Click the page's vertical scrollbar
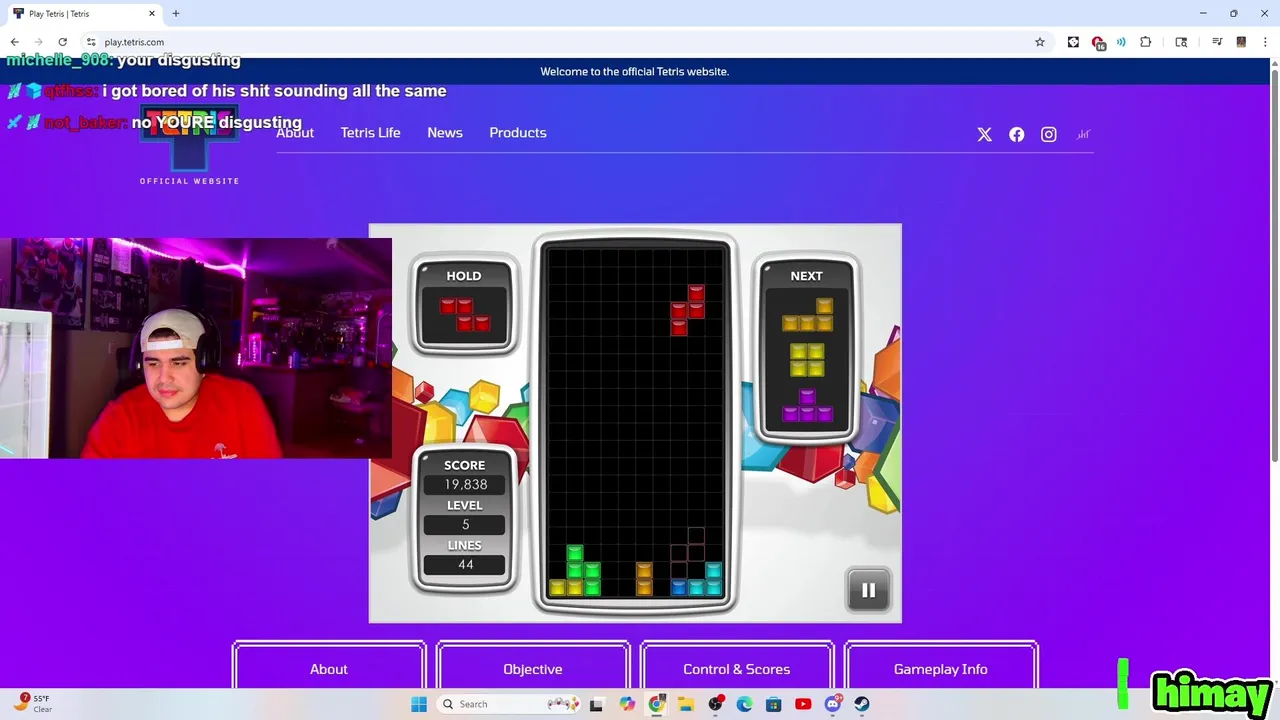The height and width of the screenshot is (720, 1280). pos(1274,265)
